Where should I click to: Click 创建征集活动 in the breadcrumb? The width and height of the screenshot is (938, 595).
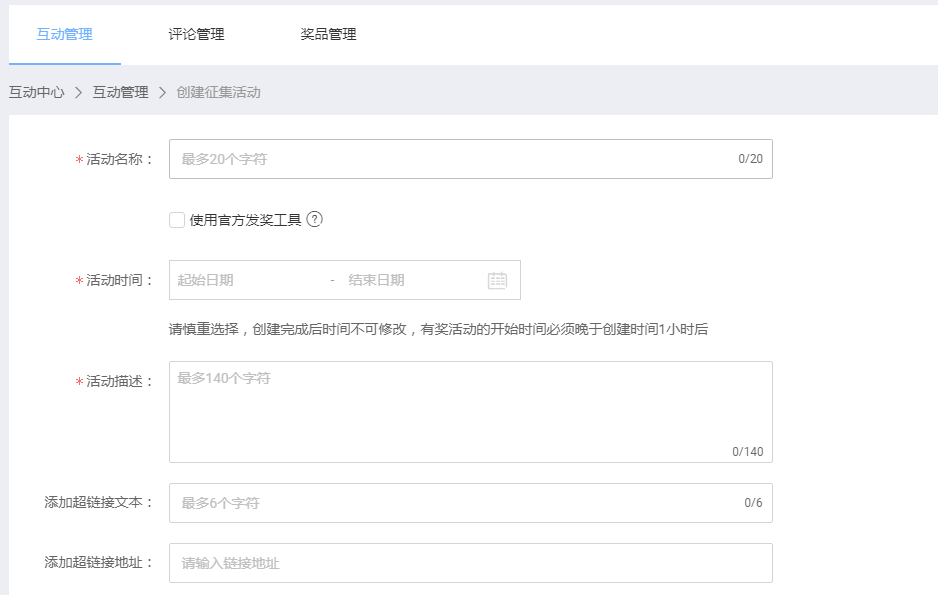pos(218,92)
